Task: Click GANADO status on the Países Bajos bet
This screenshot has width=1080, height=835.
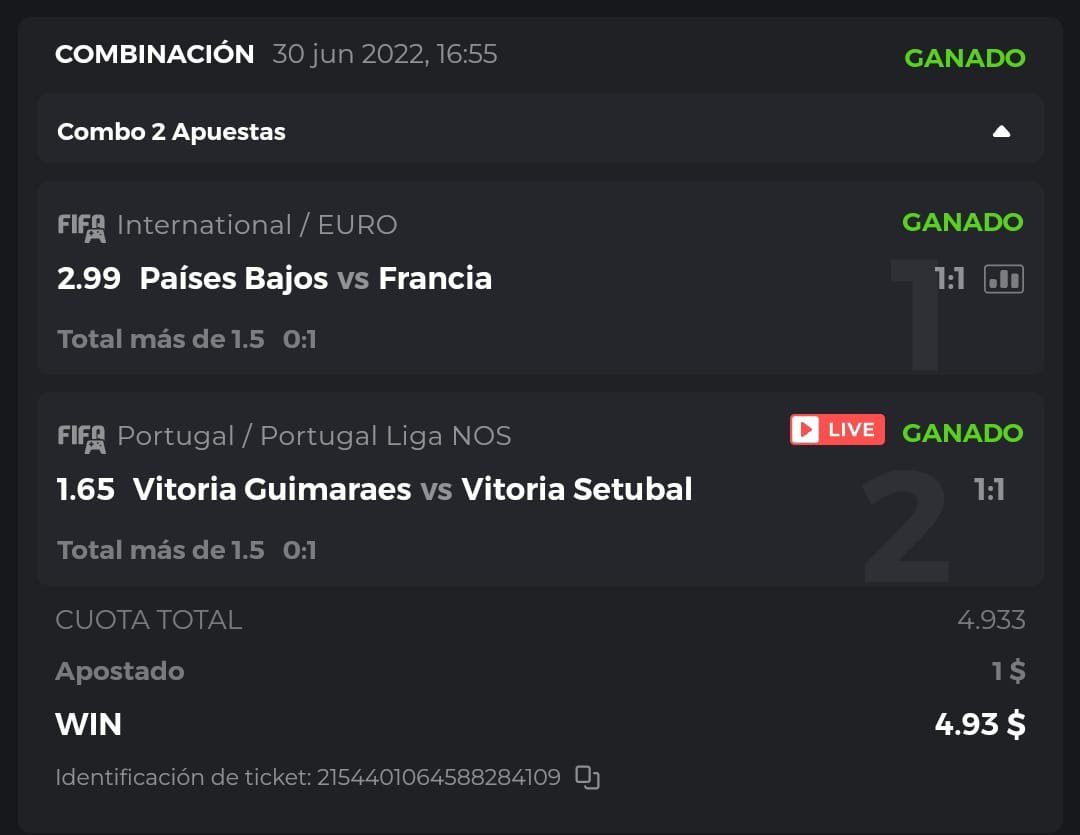Action: (962, 222)
